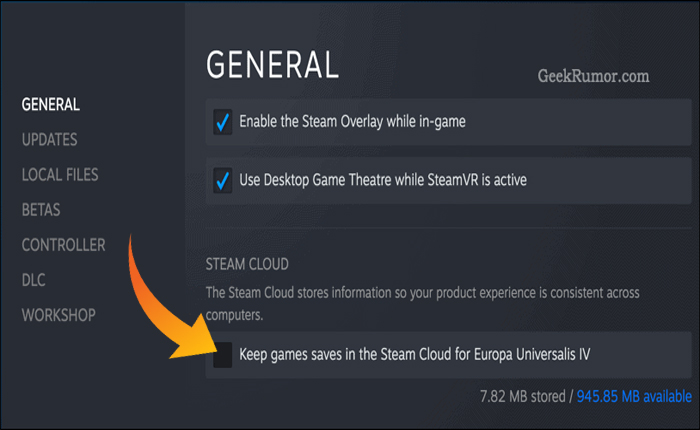
Task: Click the 'Keep games saves in the Steam Cloud' label
Action: pos(424,354)
